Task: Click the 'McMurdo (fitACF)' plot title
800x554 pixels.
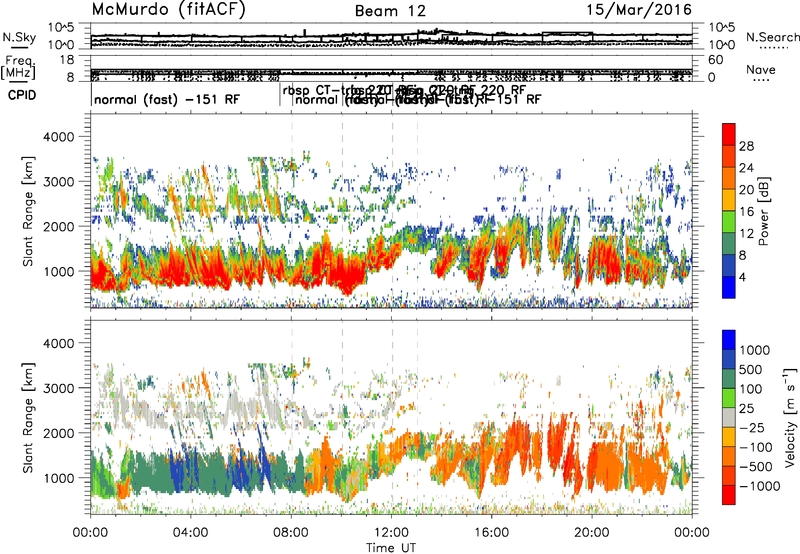Action: pos(168,10)
